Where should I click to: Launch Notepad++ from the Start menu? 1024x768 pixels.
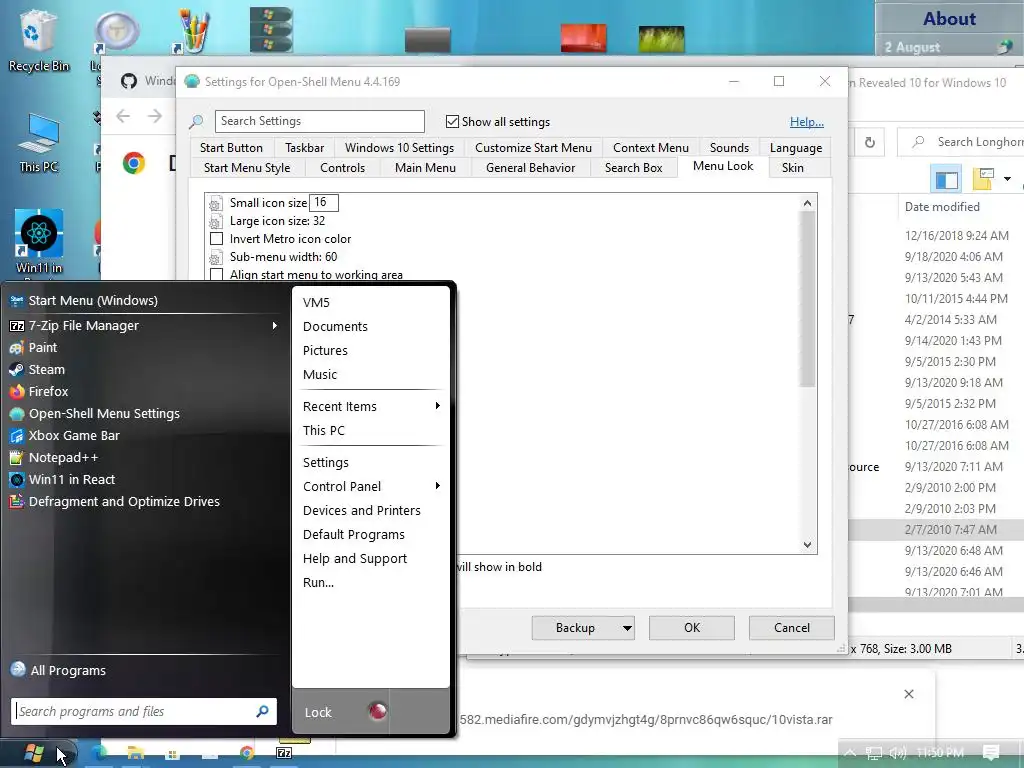pyautogui.click(x=144, y=457)
